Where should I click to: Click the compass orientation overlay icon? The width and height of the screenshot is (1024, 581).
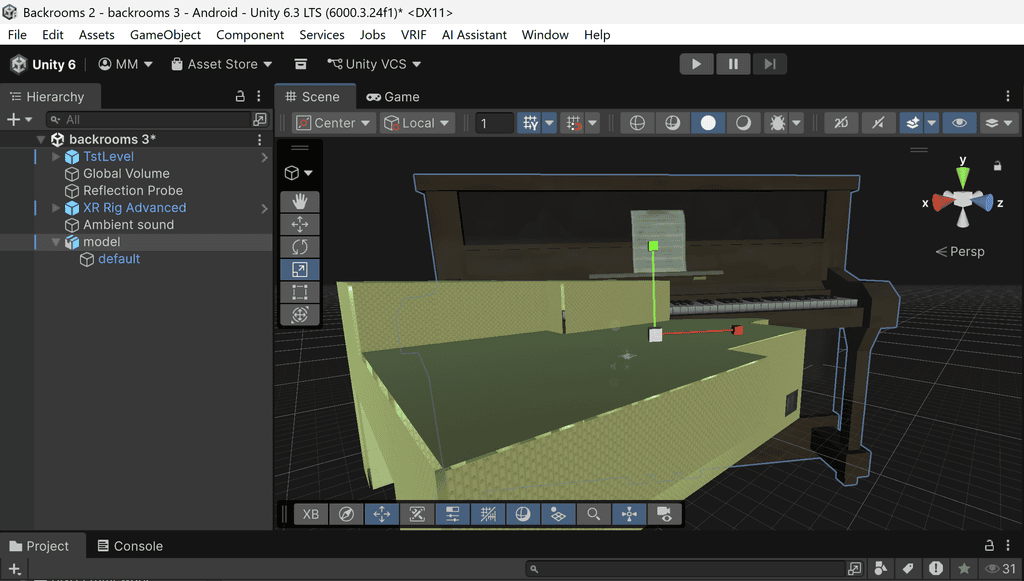346,514
